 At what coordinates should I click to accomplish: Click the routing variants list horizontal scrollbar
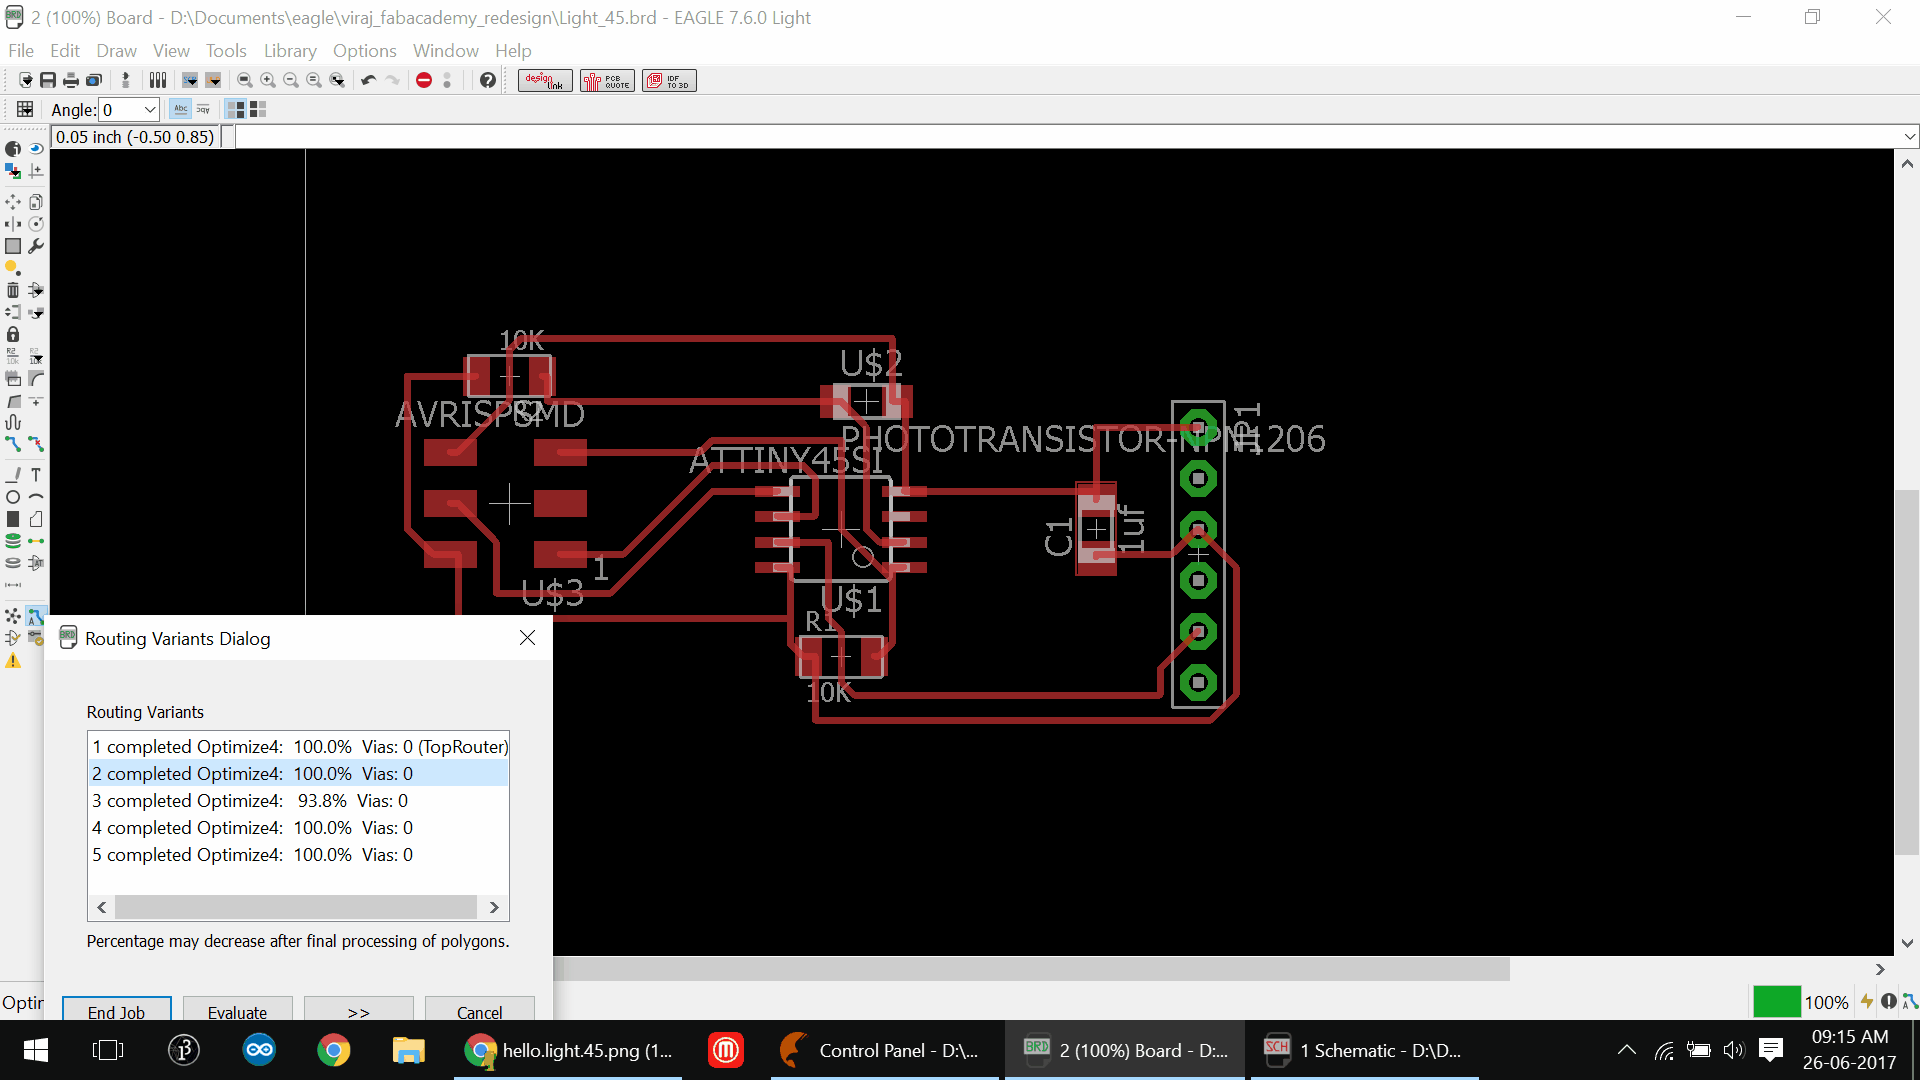(297, 907)
